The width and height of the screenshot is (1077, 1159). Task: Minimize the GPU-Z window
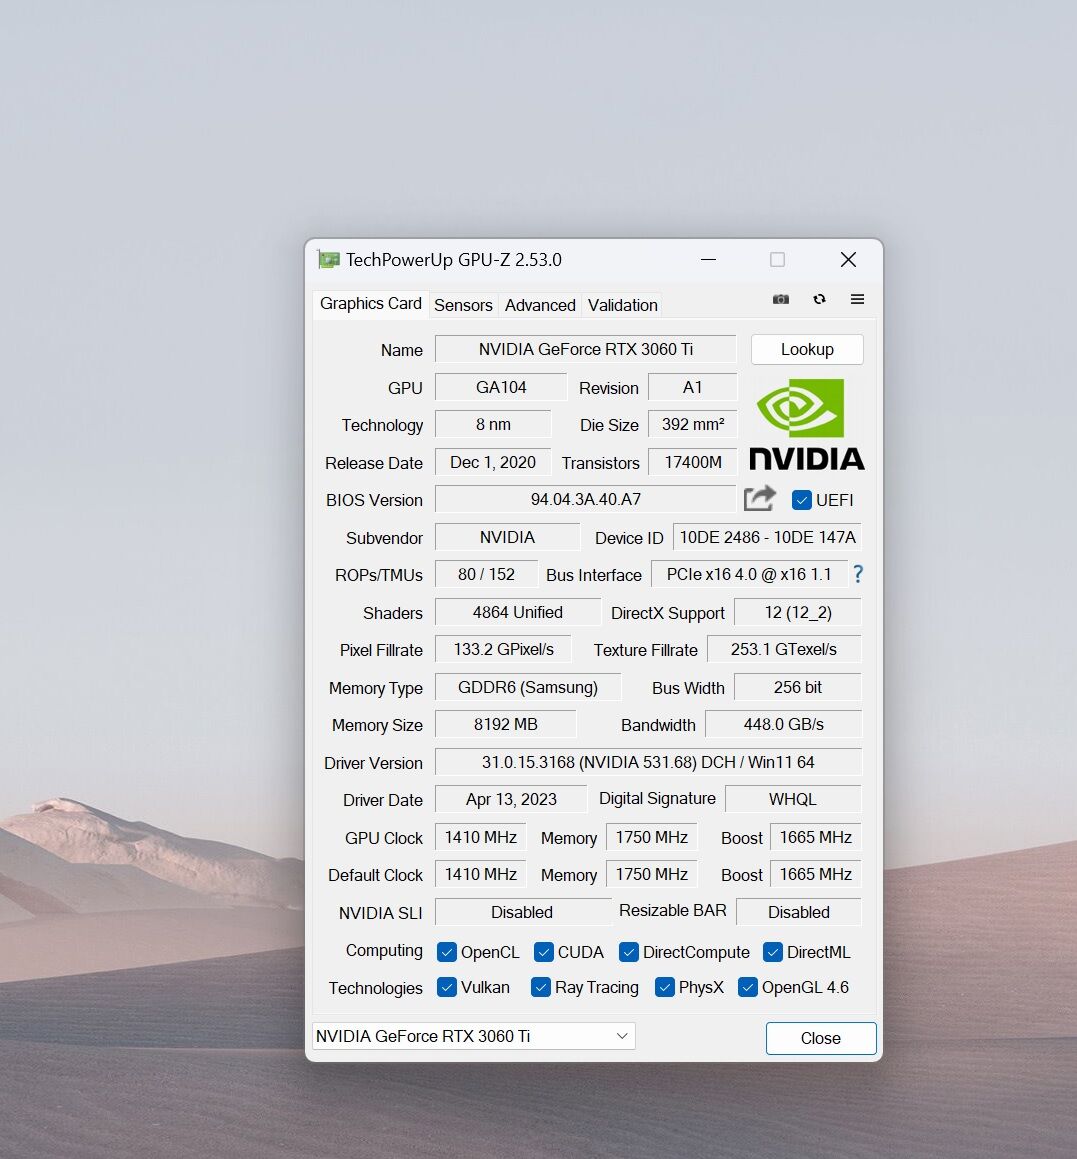coord(708,259)
